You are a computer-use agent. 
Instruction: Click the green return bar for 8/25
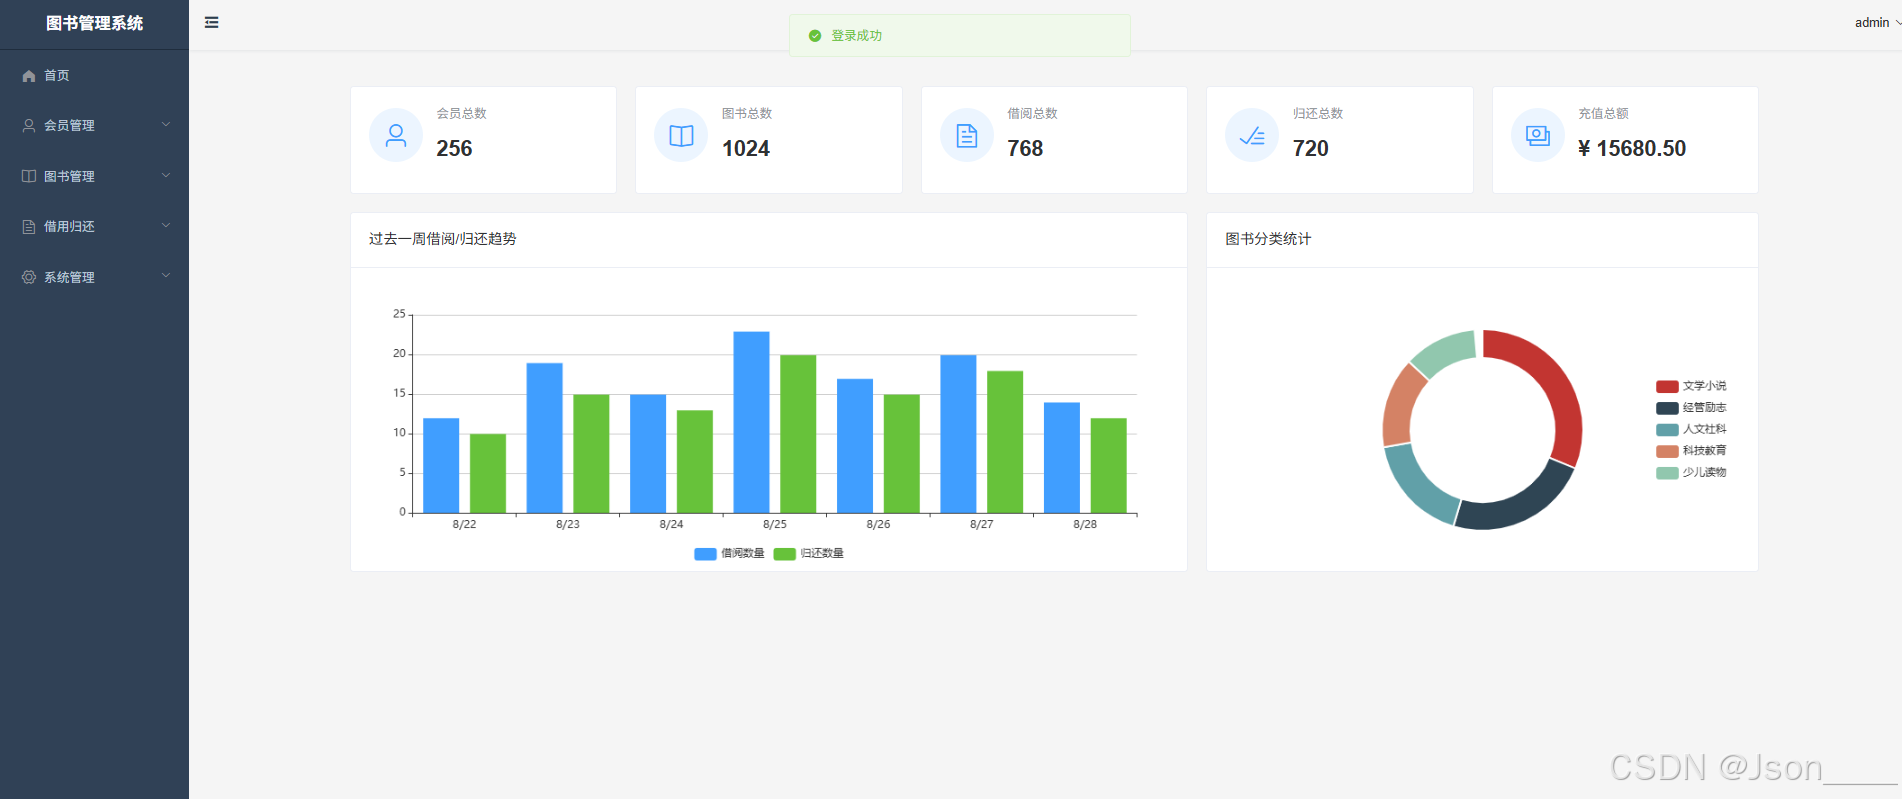click(798, 434)
